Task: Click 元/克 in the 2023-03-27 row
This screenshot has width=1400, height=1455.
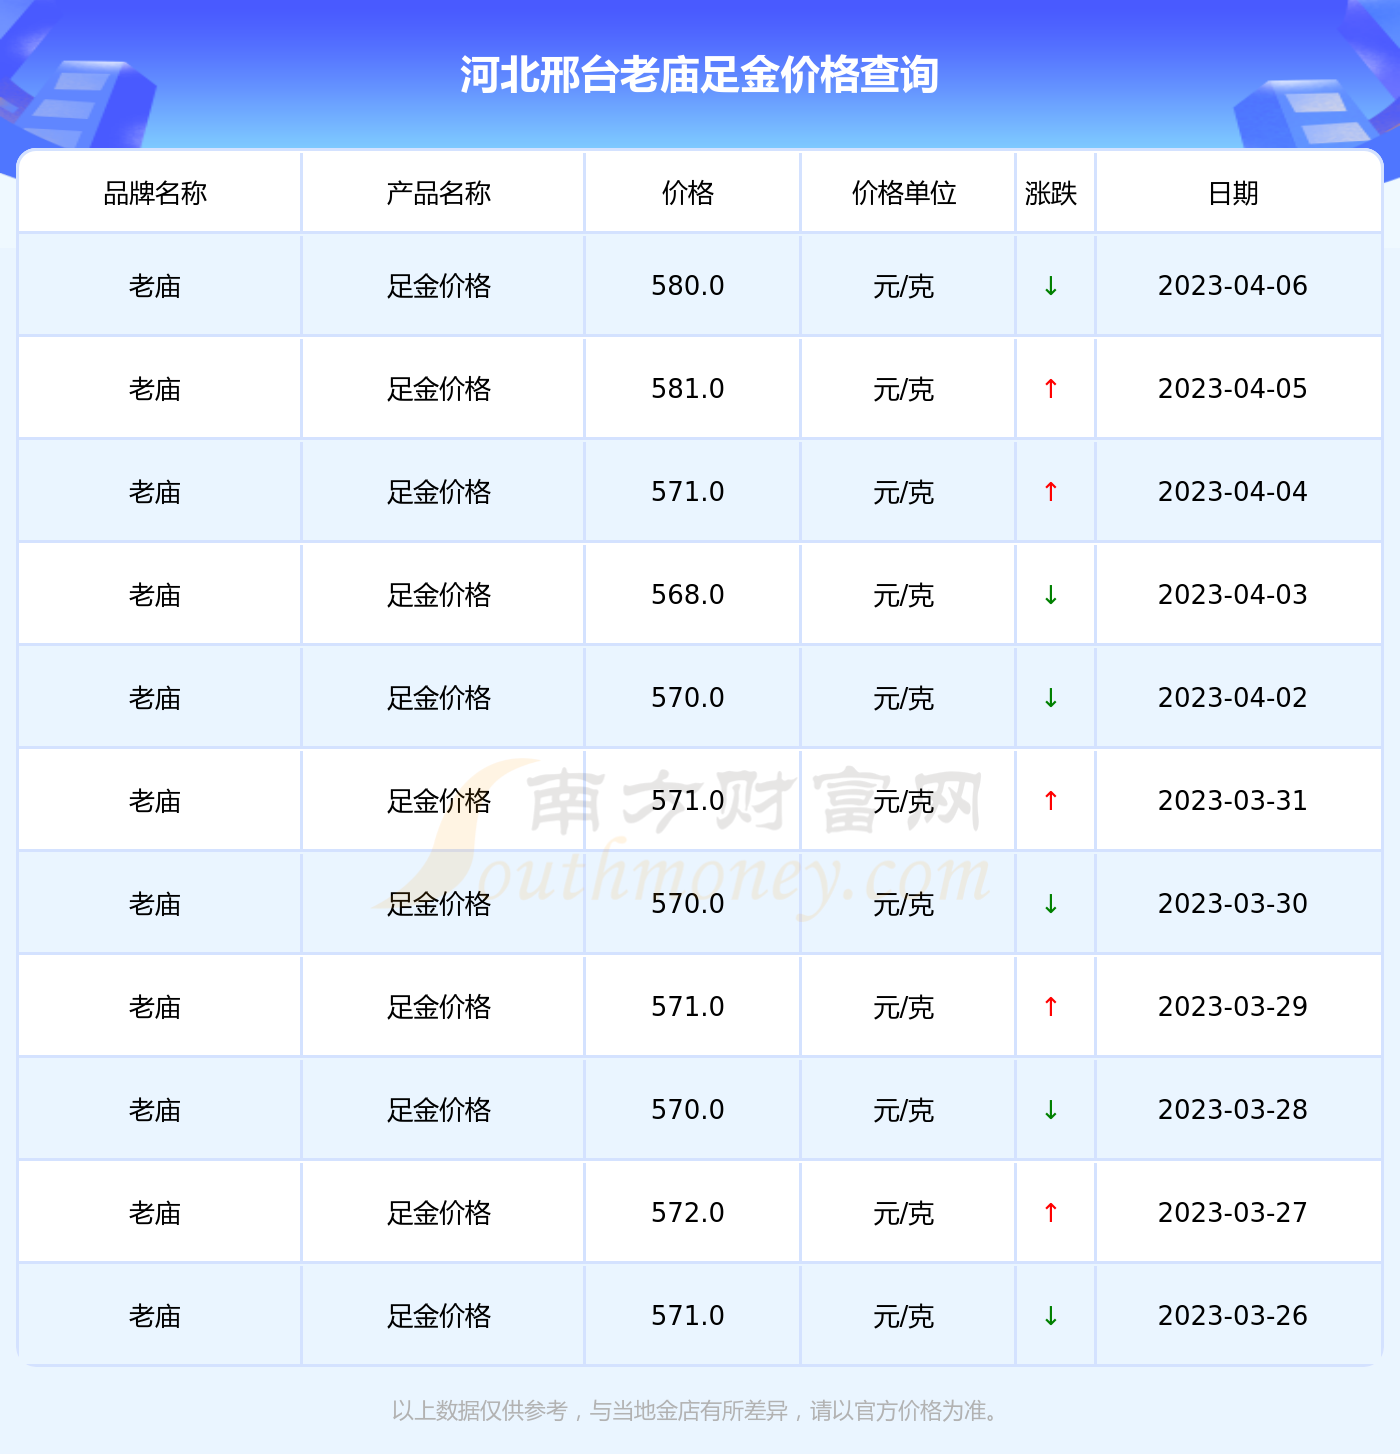Action: click(x=904, y=1213)
